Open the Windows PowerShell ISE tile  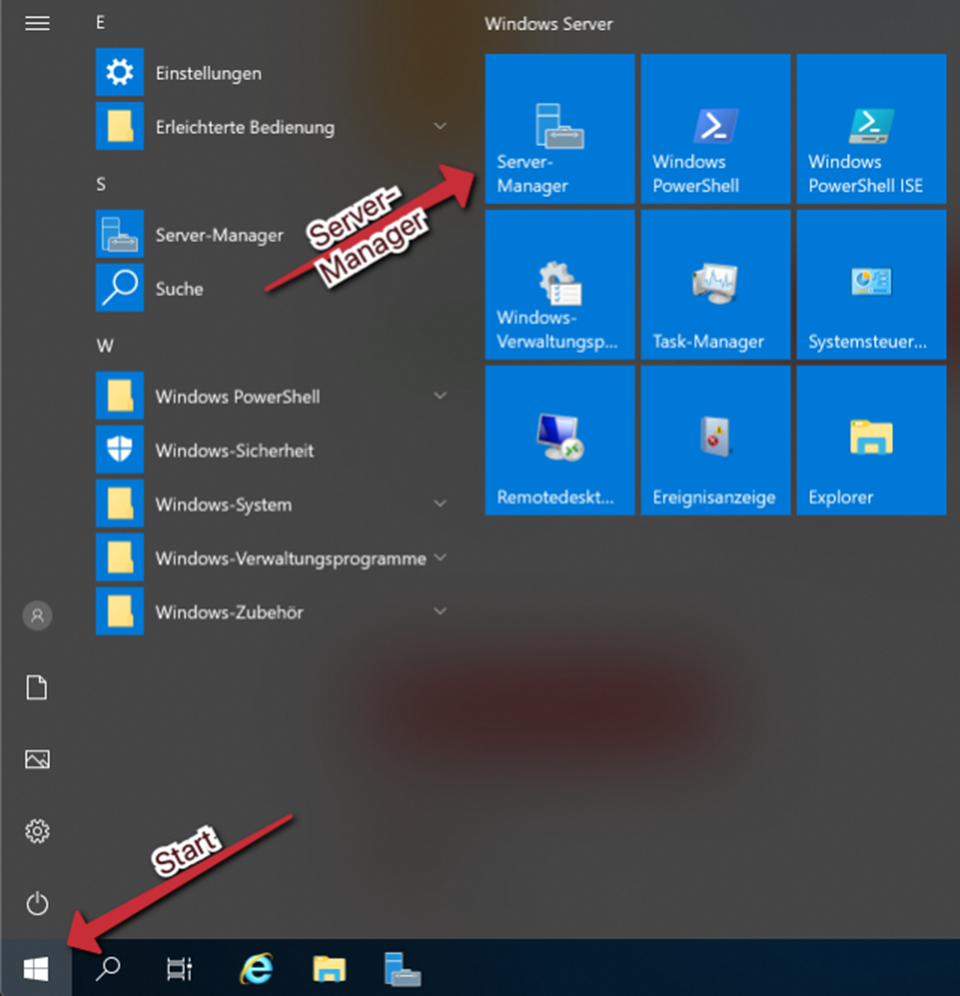pyautogui.click(x=871, y=129)
